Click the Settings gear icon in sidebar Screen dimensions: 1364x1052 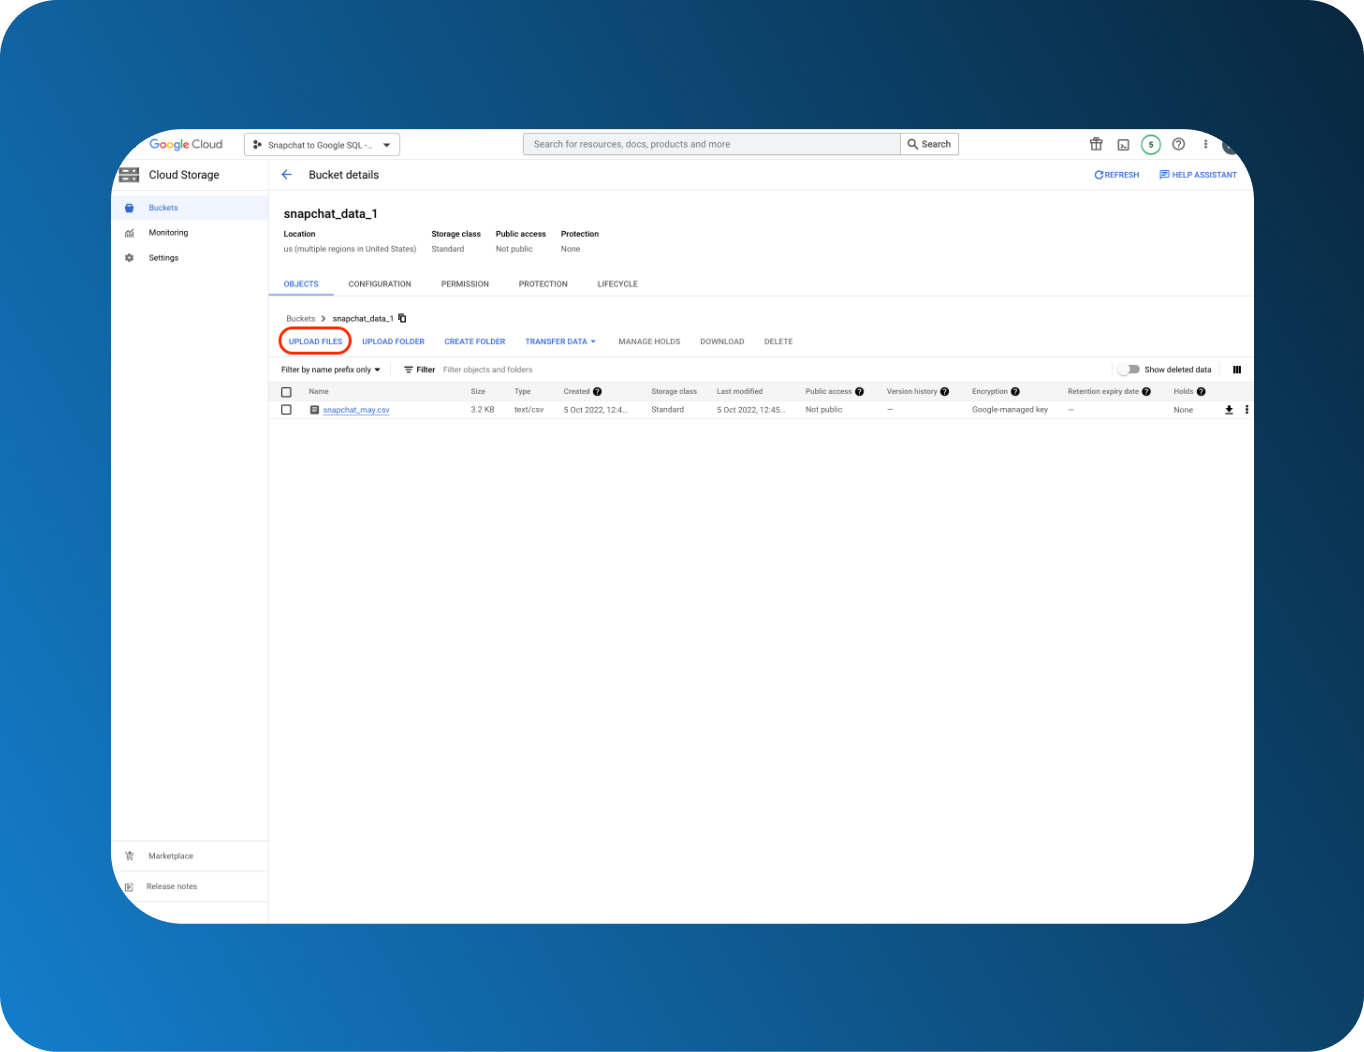tap(129, 258)
